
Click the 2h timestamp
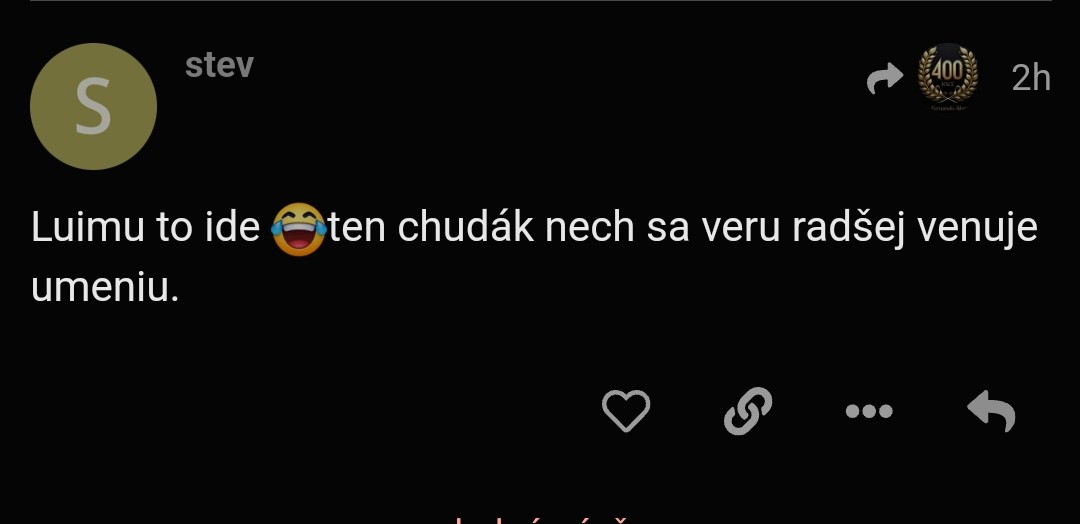[1031, 78]
